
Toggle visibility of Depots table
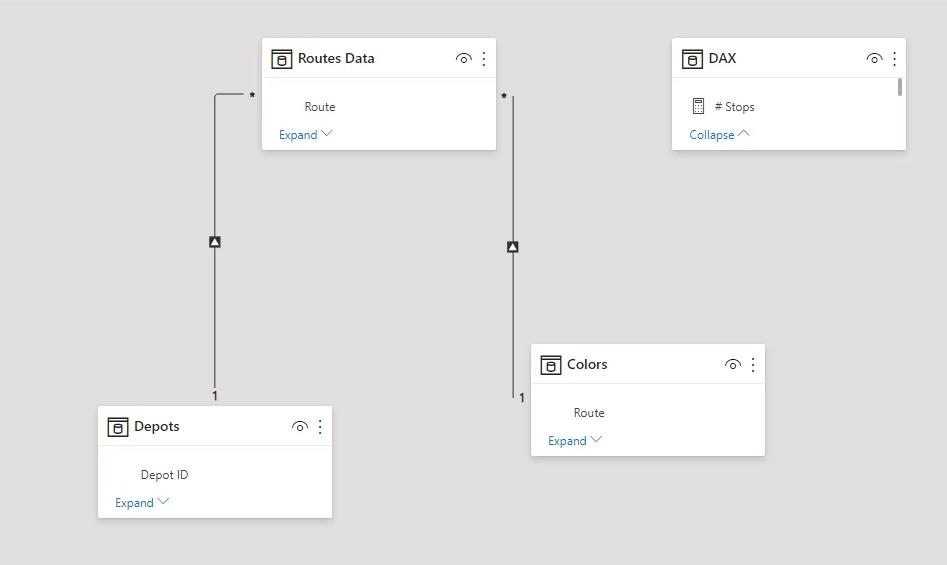300,427
